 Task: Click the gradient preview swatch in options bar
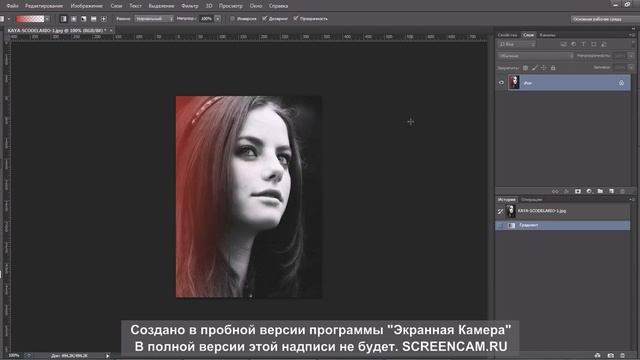(30, 19)
